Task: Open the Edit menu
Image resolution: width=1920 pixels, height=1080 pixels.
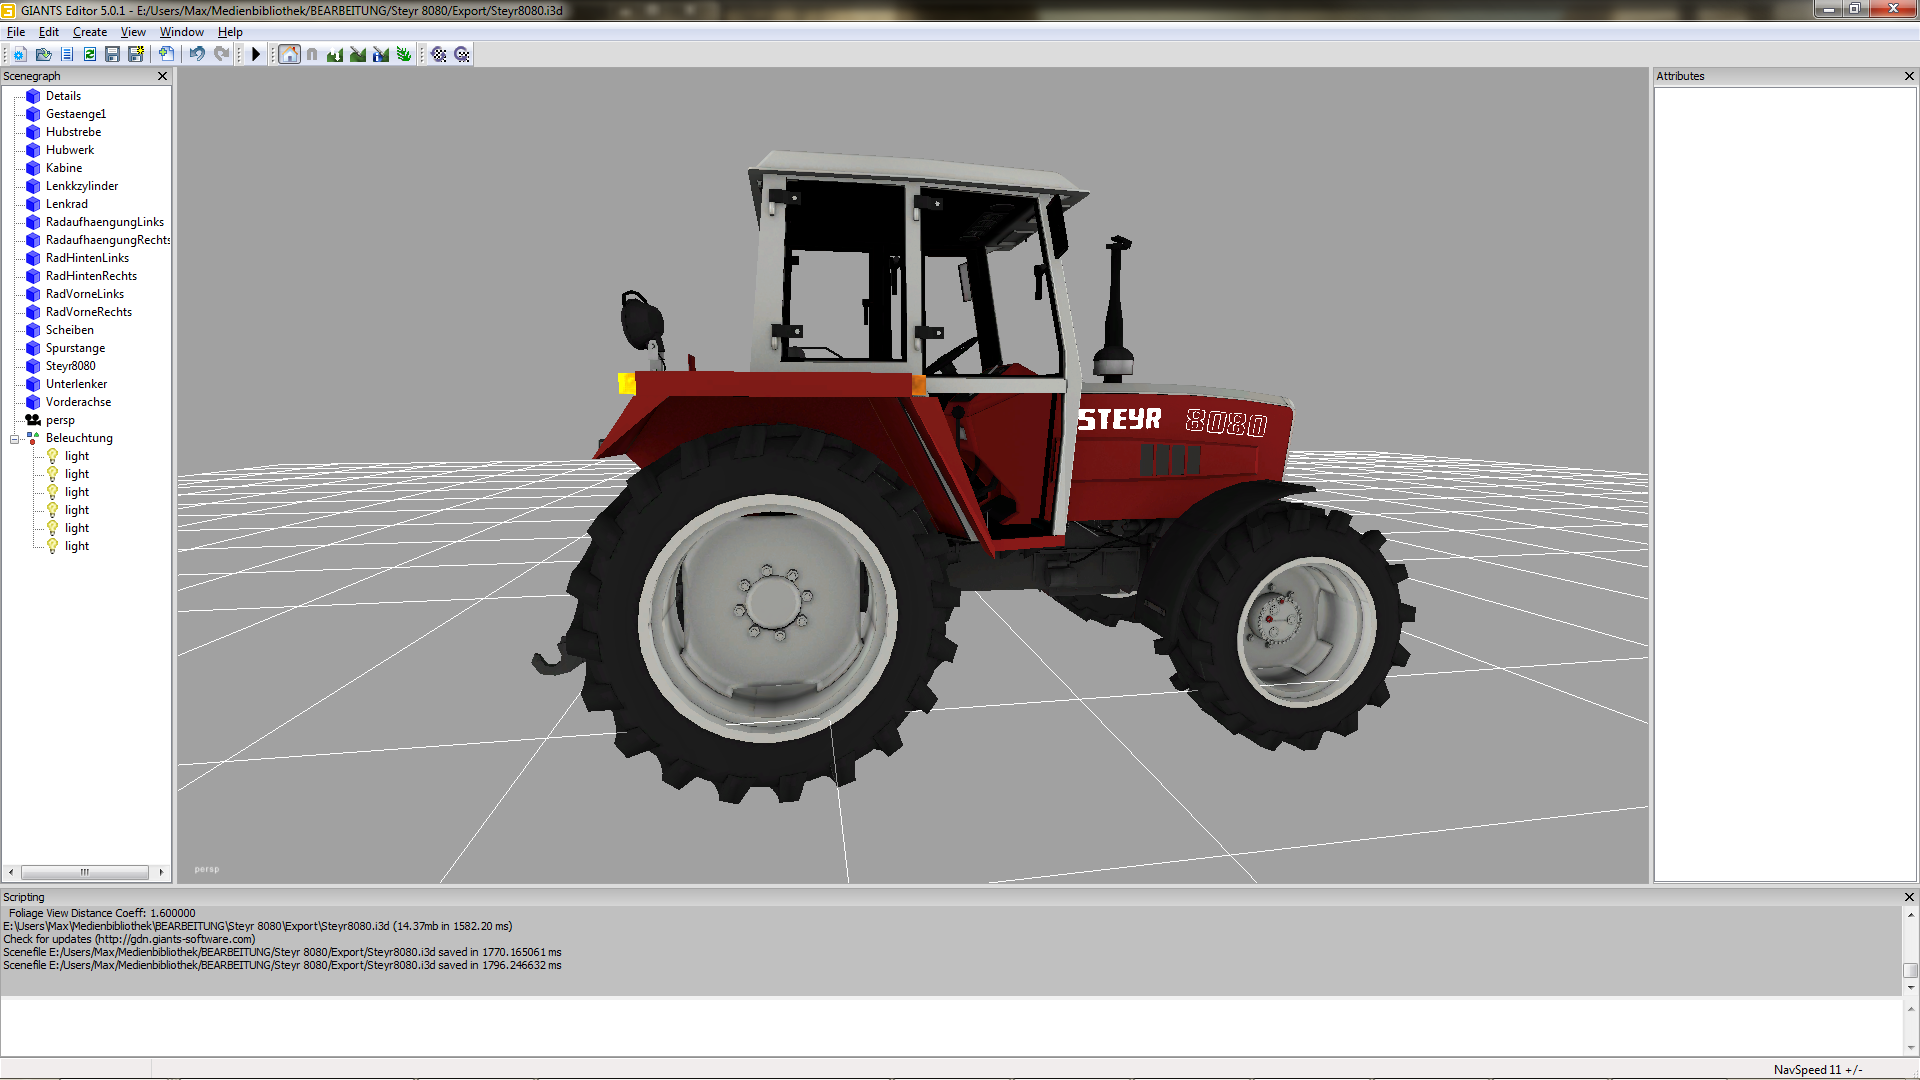Action: click(49, 32)
